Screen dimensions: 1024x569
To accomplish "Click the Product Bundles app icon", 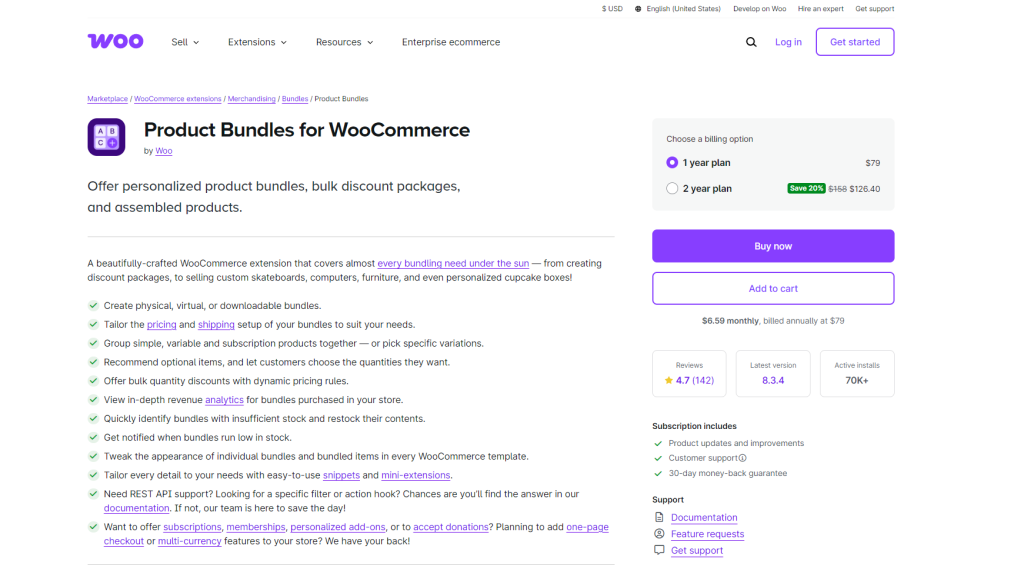I will pos(106,137).
